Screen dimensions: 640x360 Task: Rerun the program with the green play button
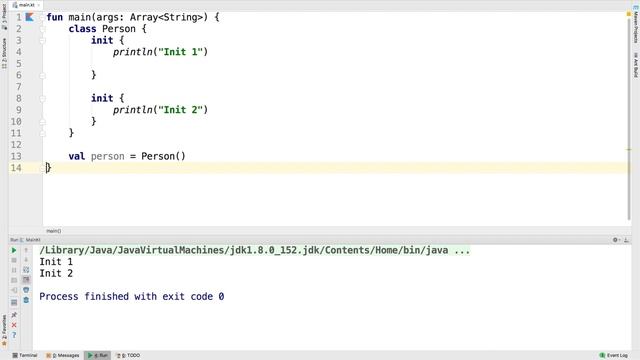click(14, 250)
